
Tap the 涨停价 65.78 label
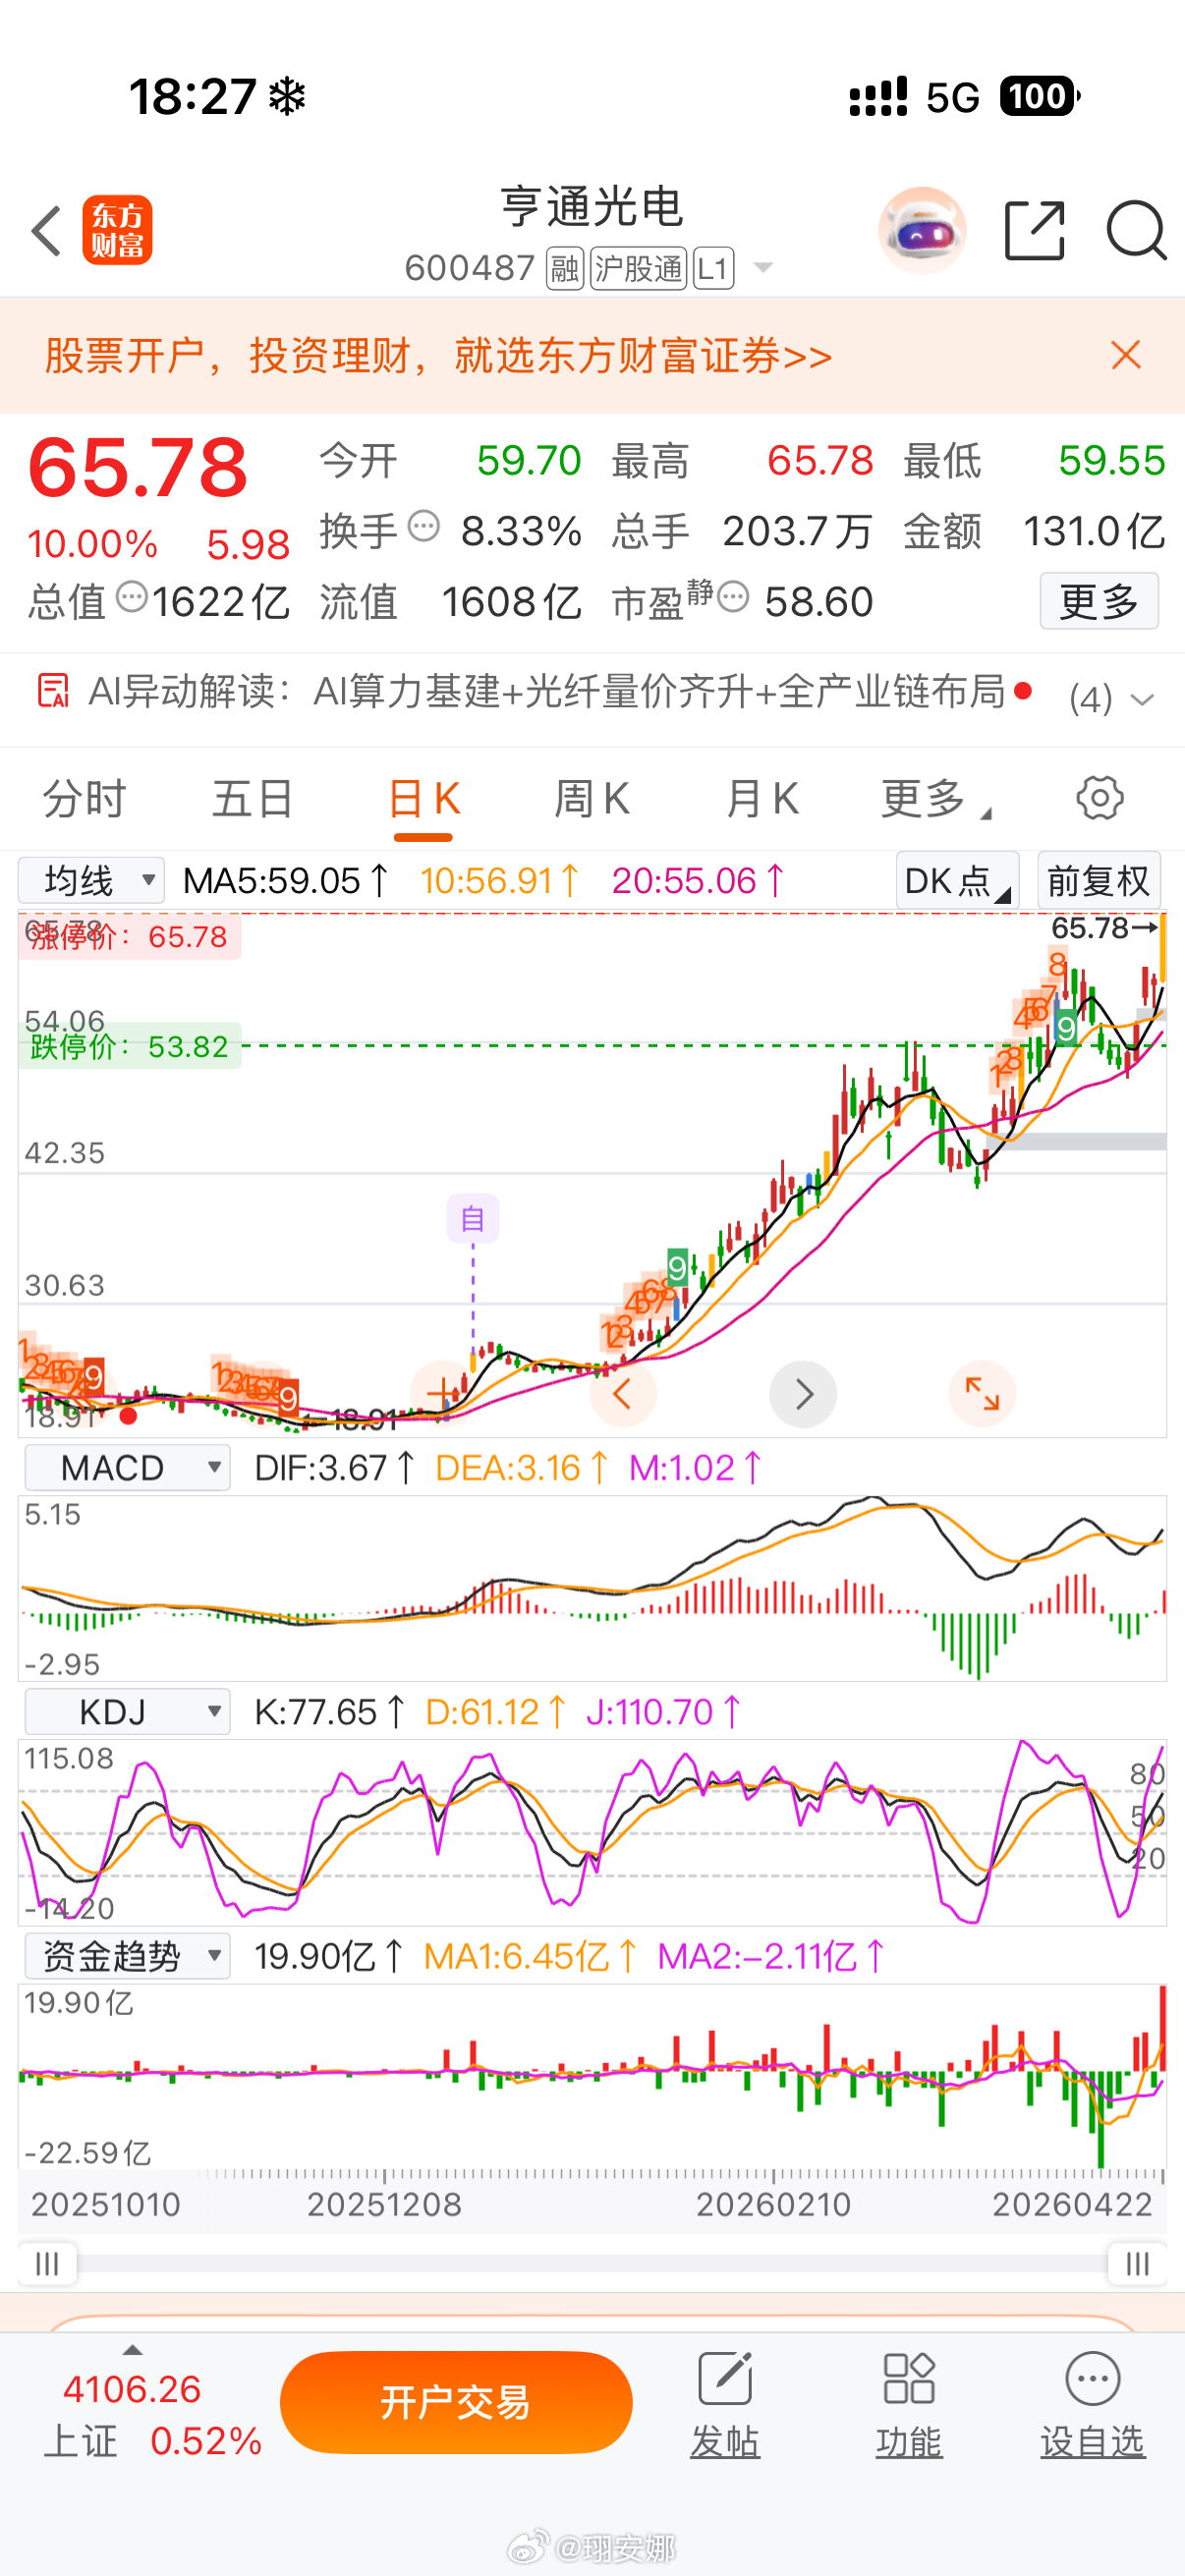click(129, 937)
